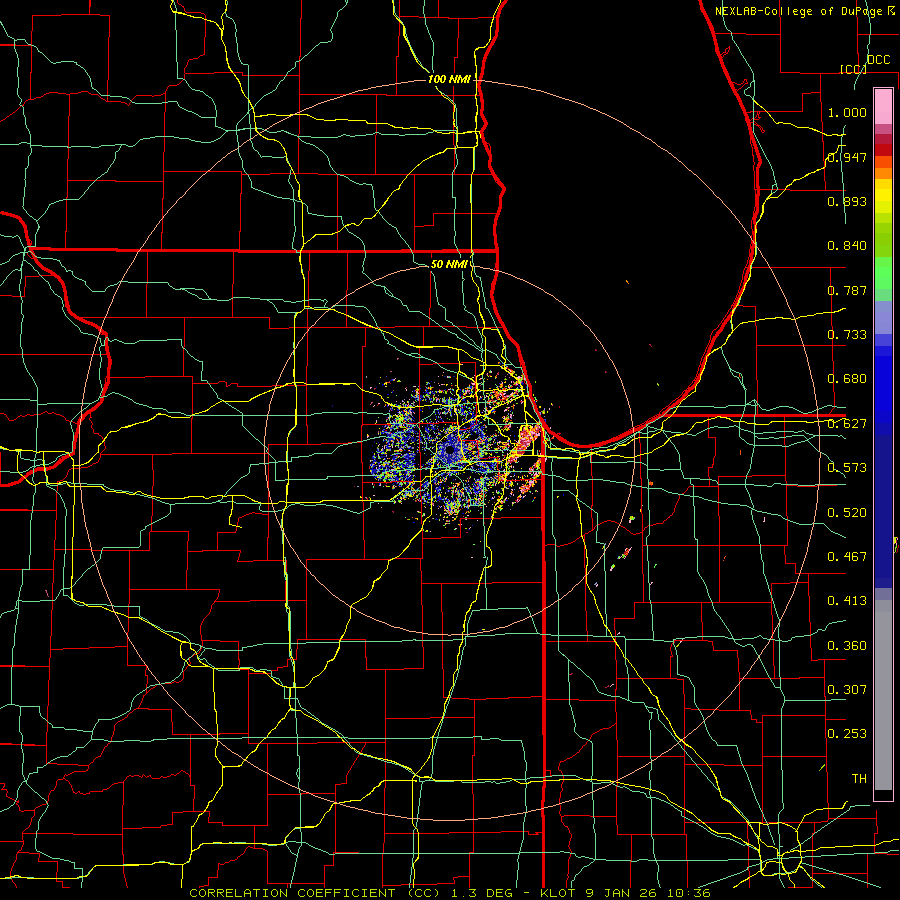The image size is (900, 900).
Task: Click the 0.627 scale value
Action: pyautogui.click(x=847, y=423)
